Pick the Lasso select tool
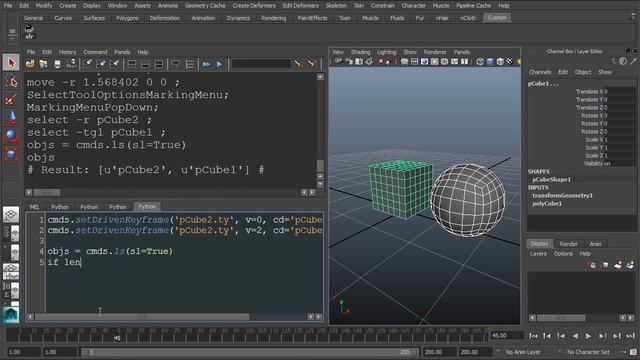This screenshot has height=360, width=640. click(x=11, y=82)
